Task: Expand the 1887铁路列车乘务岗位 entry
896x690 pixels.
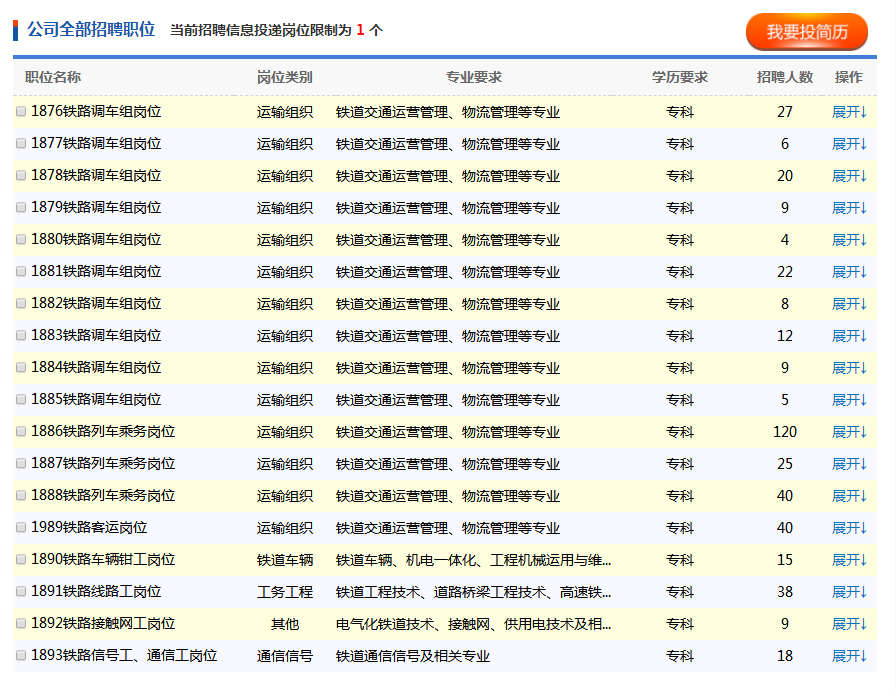Action: pyautogui.click(x=849, y=463)
